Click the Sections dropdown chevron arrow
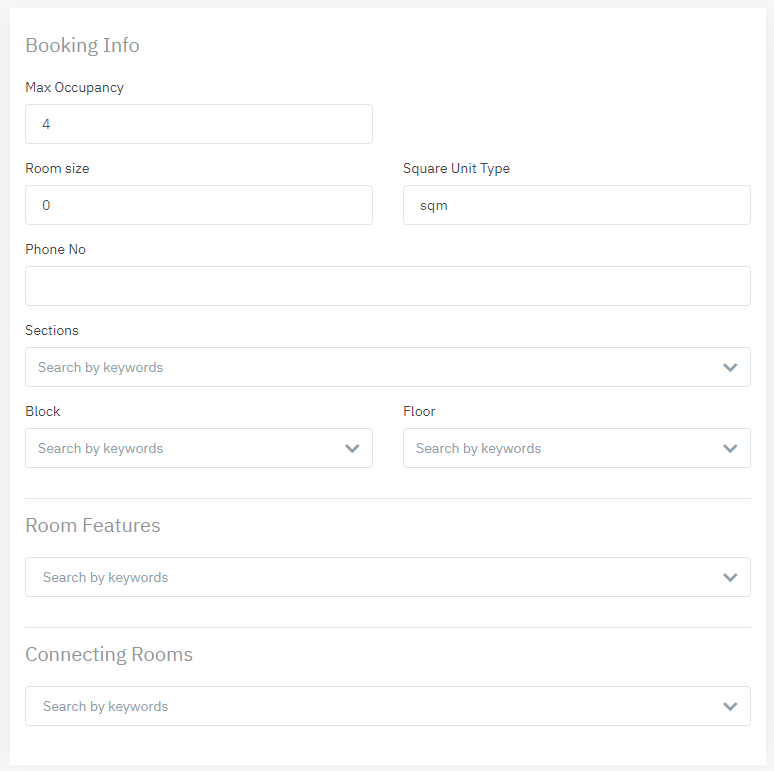The height and width of the screenshot is (771, 774). click(x=730, y=367)
